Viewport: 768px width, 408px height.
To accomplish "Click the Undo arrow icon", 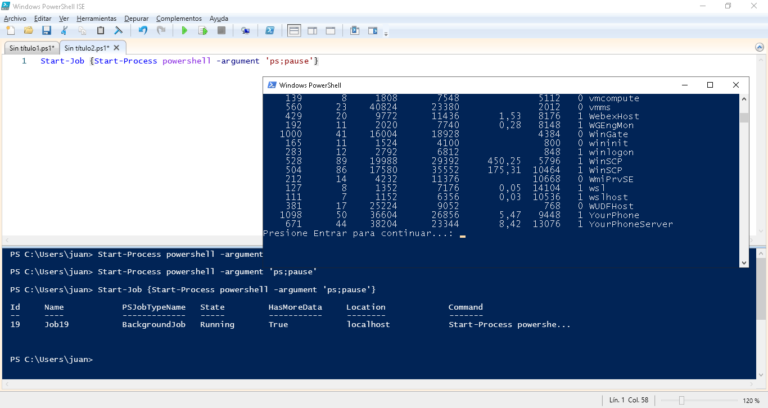I will [143, 31].
